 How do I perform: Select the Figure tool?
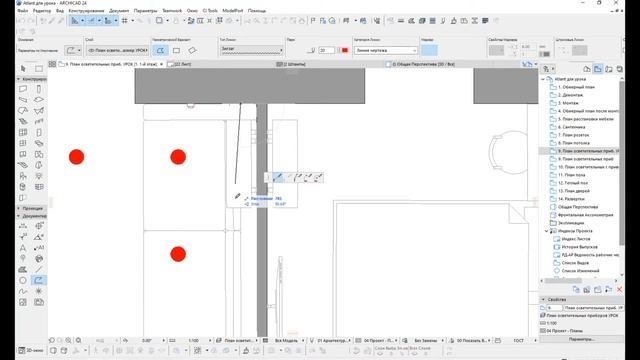click(x=23, y=302)
